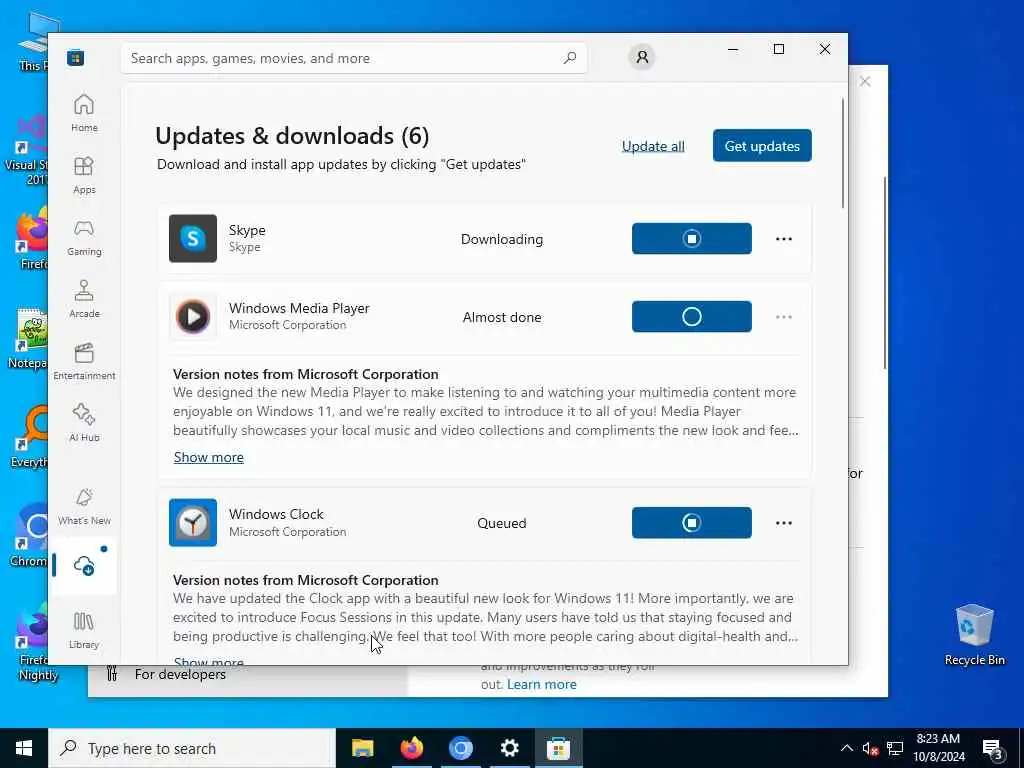The image size is (1024, 768).
Task: Click the Store search input field
Action: click(x=354, y=58)
